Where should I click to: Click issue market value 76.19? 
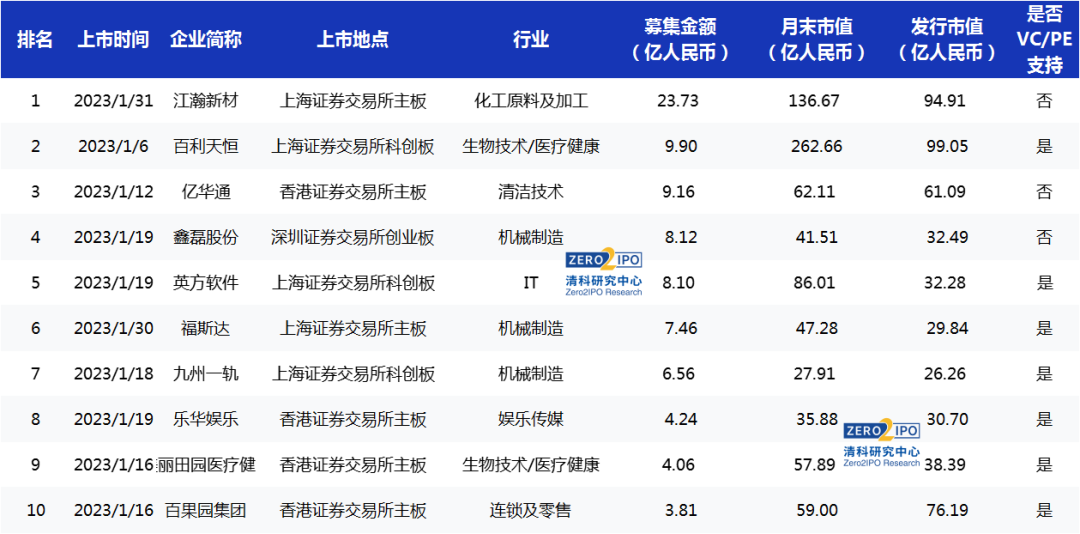tap(947, 511)
